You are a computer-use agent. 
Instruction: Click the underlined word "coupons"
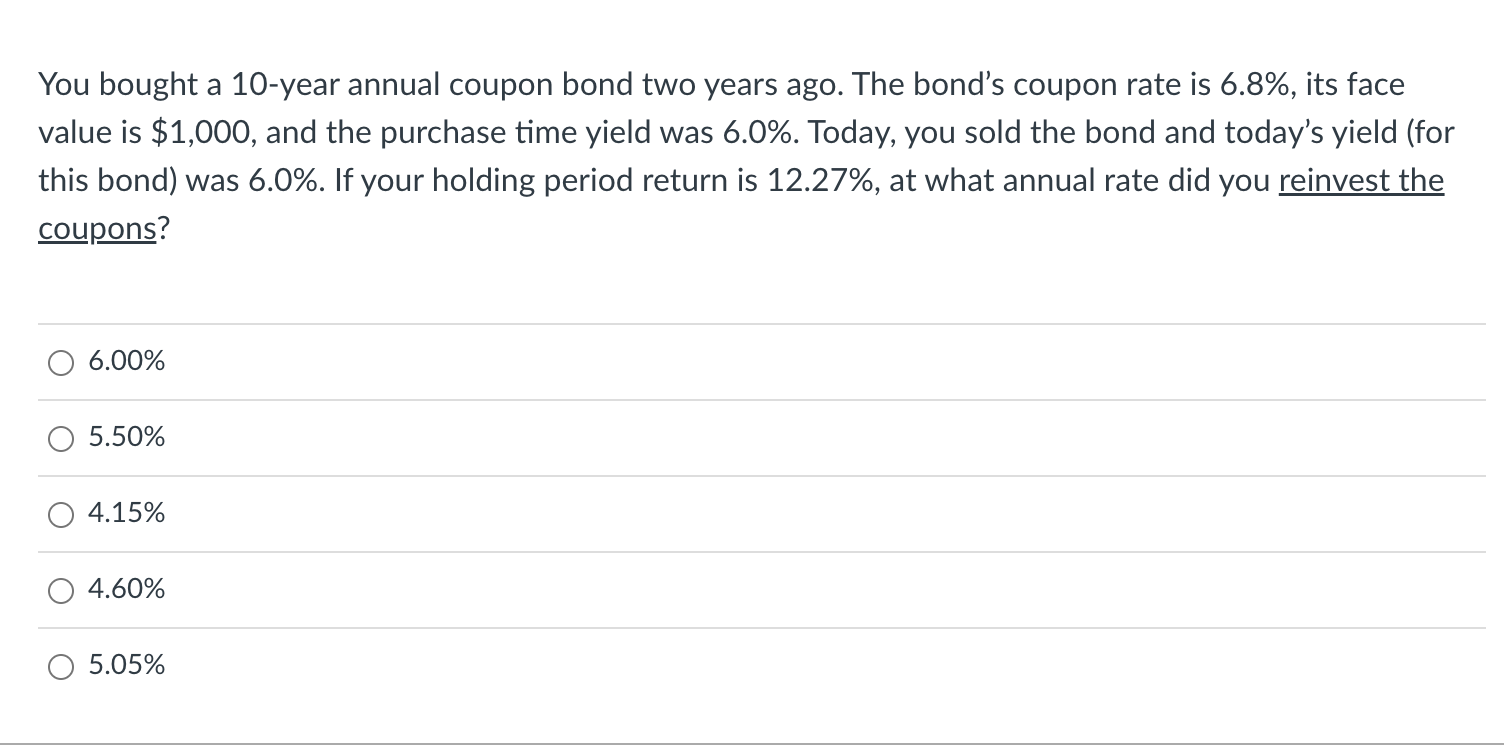(97, 229)
